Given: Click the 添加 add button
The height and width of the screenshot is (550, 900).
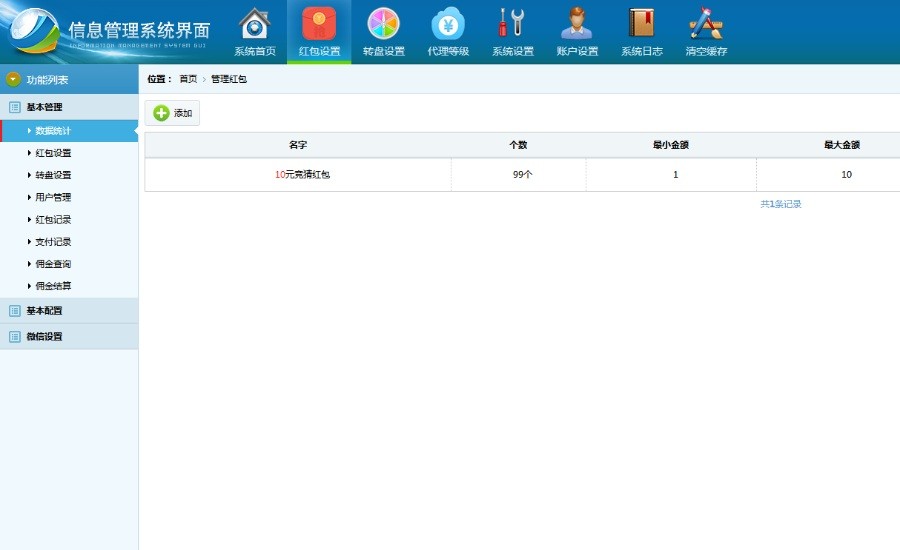Looking at the screenshot, I should 172,113.
